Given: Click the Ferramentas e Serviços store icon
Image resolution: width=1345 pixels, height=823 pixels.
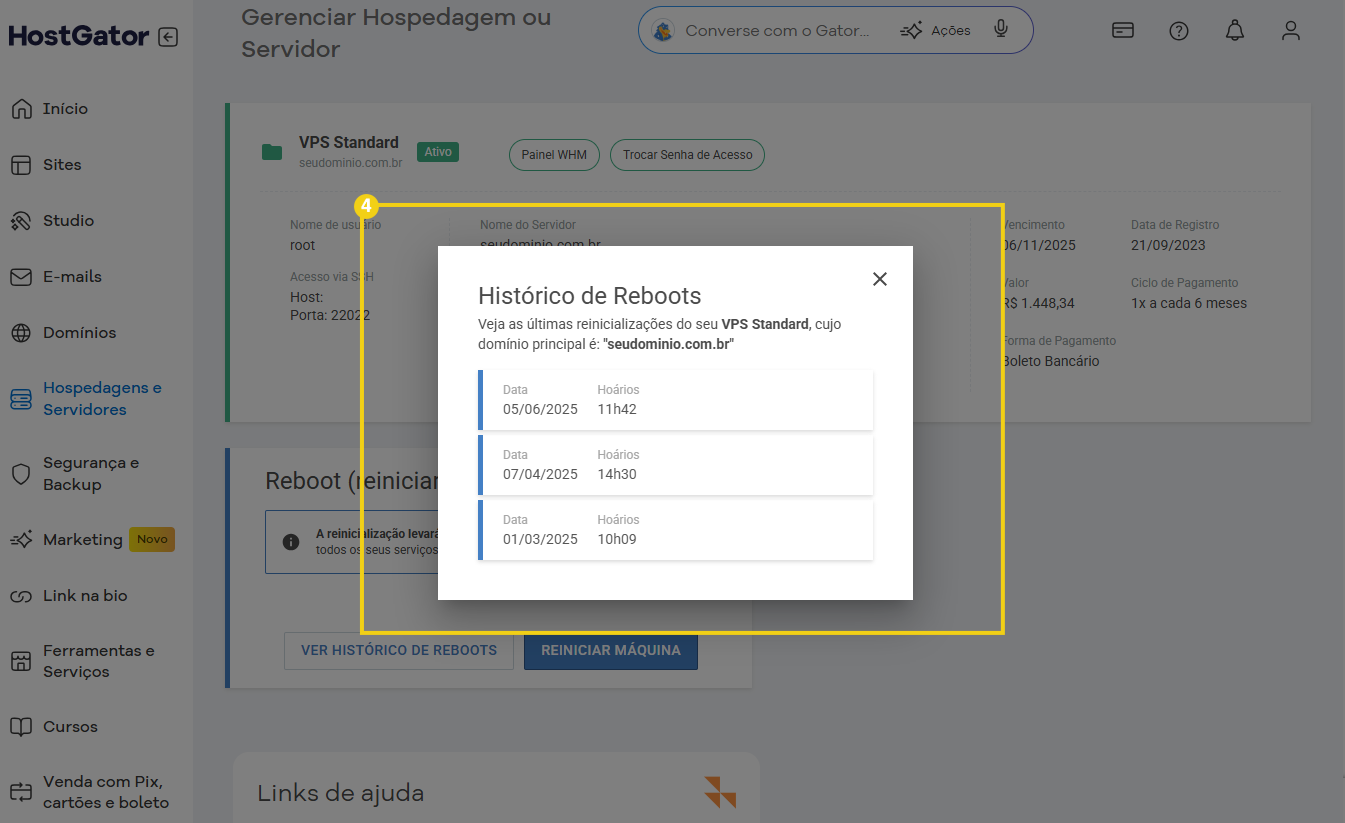Looking at the screenshot, I should (21, 661).
